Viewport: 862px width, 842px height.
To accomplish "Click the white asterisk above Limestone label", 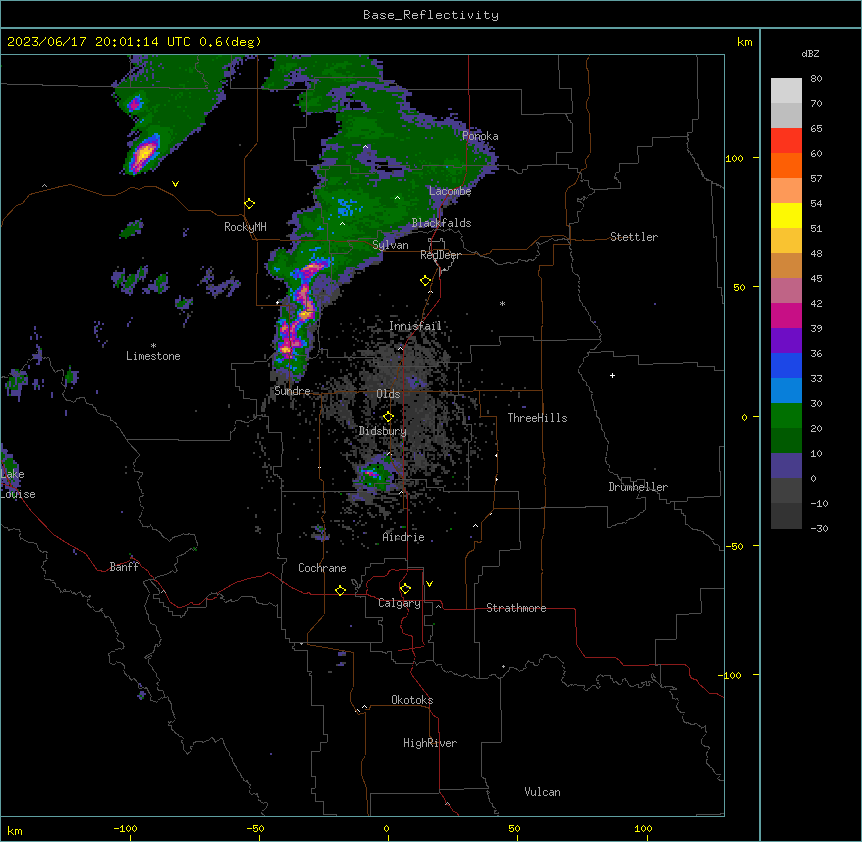I will click(153, 346).
